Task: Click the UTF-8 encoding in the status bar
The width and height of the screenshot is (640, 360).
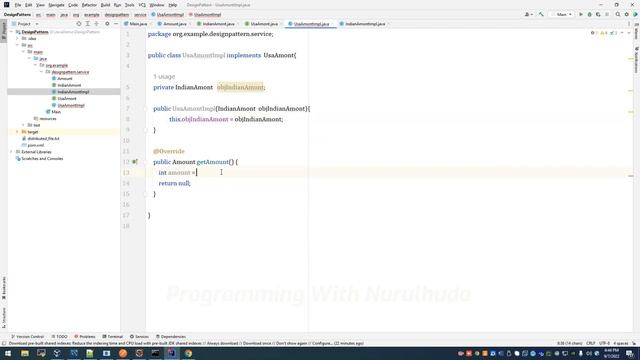Action: point(604,344)
